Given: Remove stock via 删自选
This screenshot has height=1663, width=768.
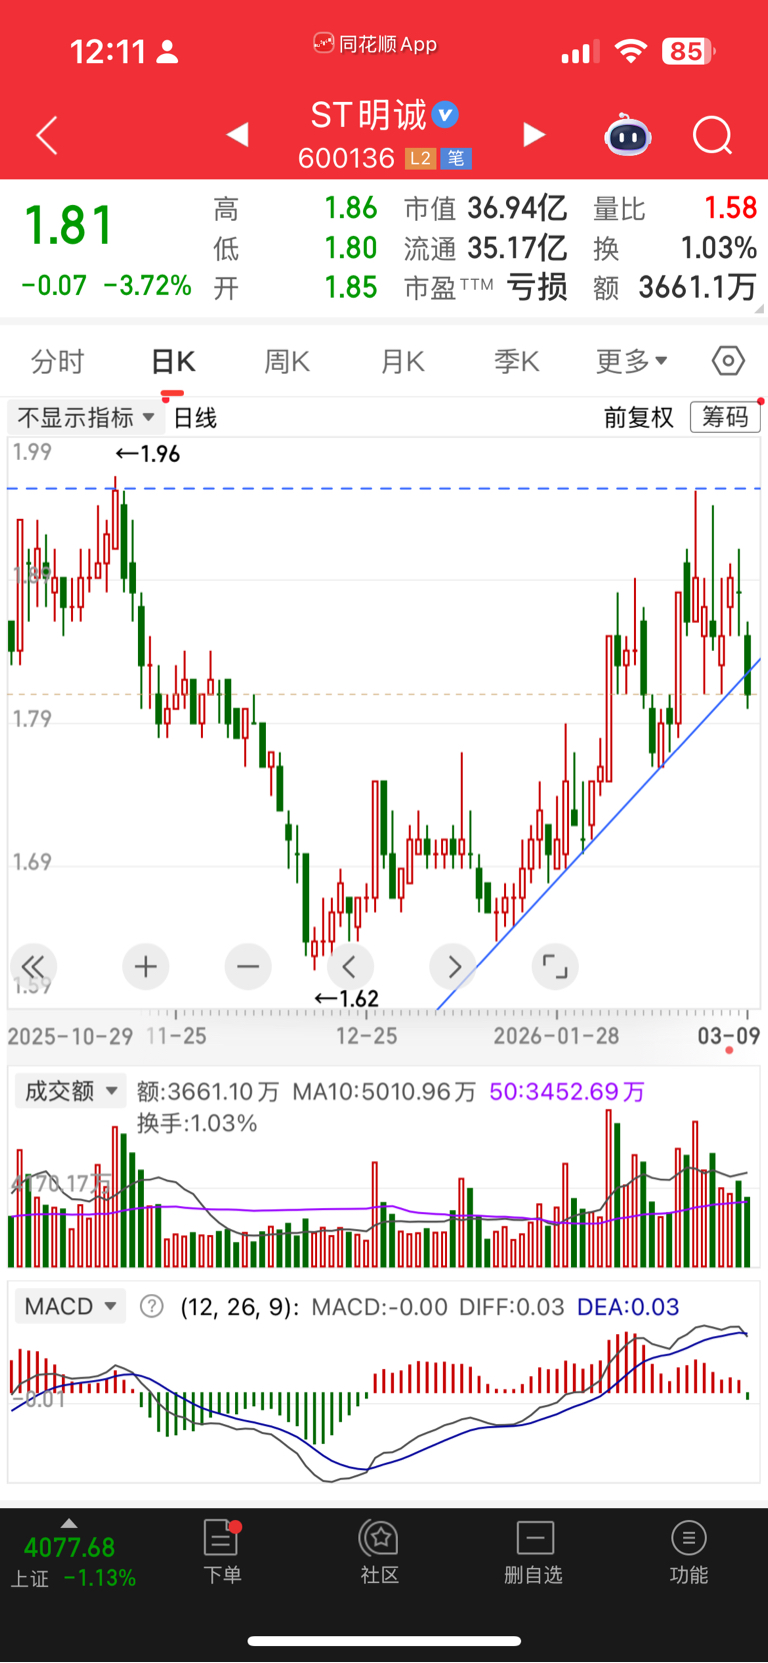Looking at the screenshot, I should (x=534, y=1553).
